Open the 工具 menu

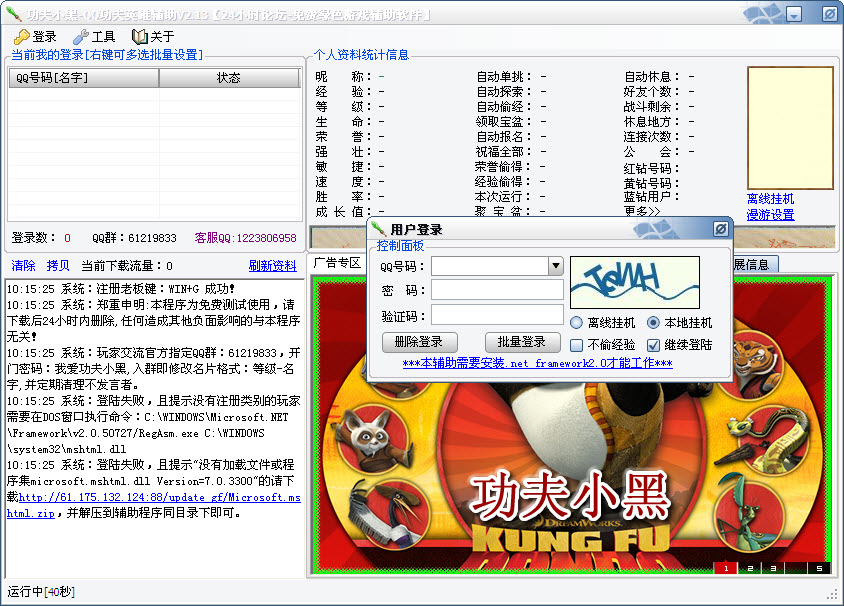tap(94, 37)
